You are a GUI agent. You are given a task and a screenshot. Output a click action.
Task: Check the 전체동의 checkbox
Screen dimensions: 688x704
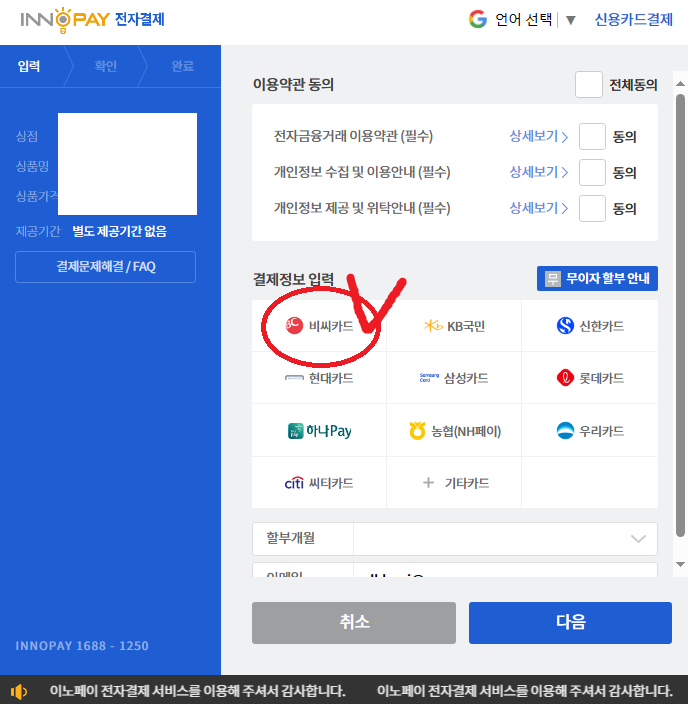(589, 84)
